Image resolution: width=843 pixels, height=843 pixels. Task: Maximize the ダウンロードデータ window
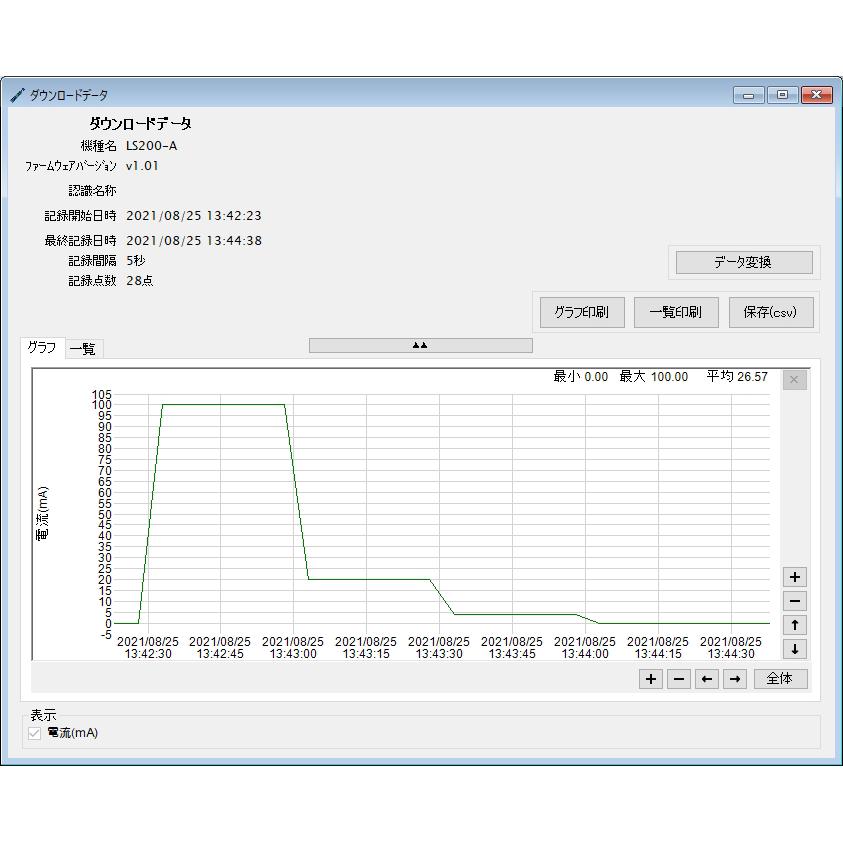pyautogui.click(x=782, y=95)
